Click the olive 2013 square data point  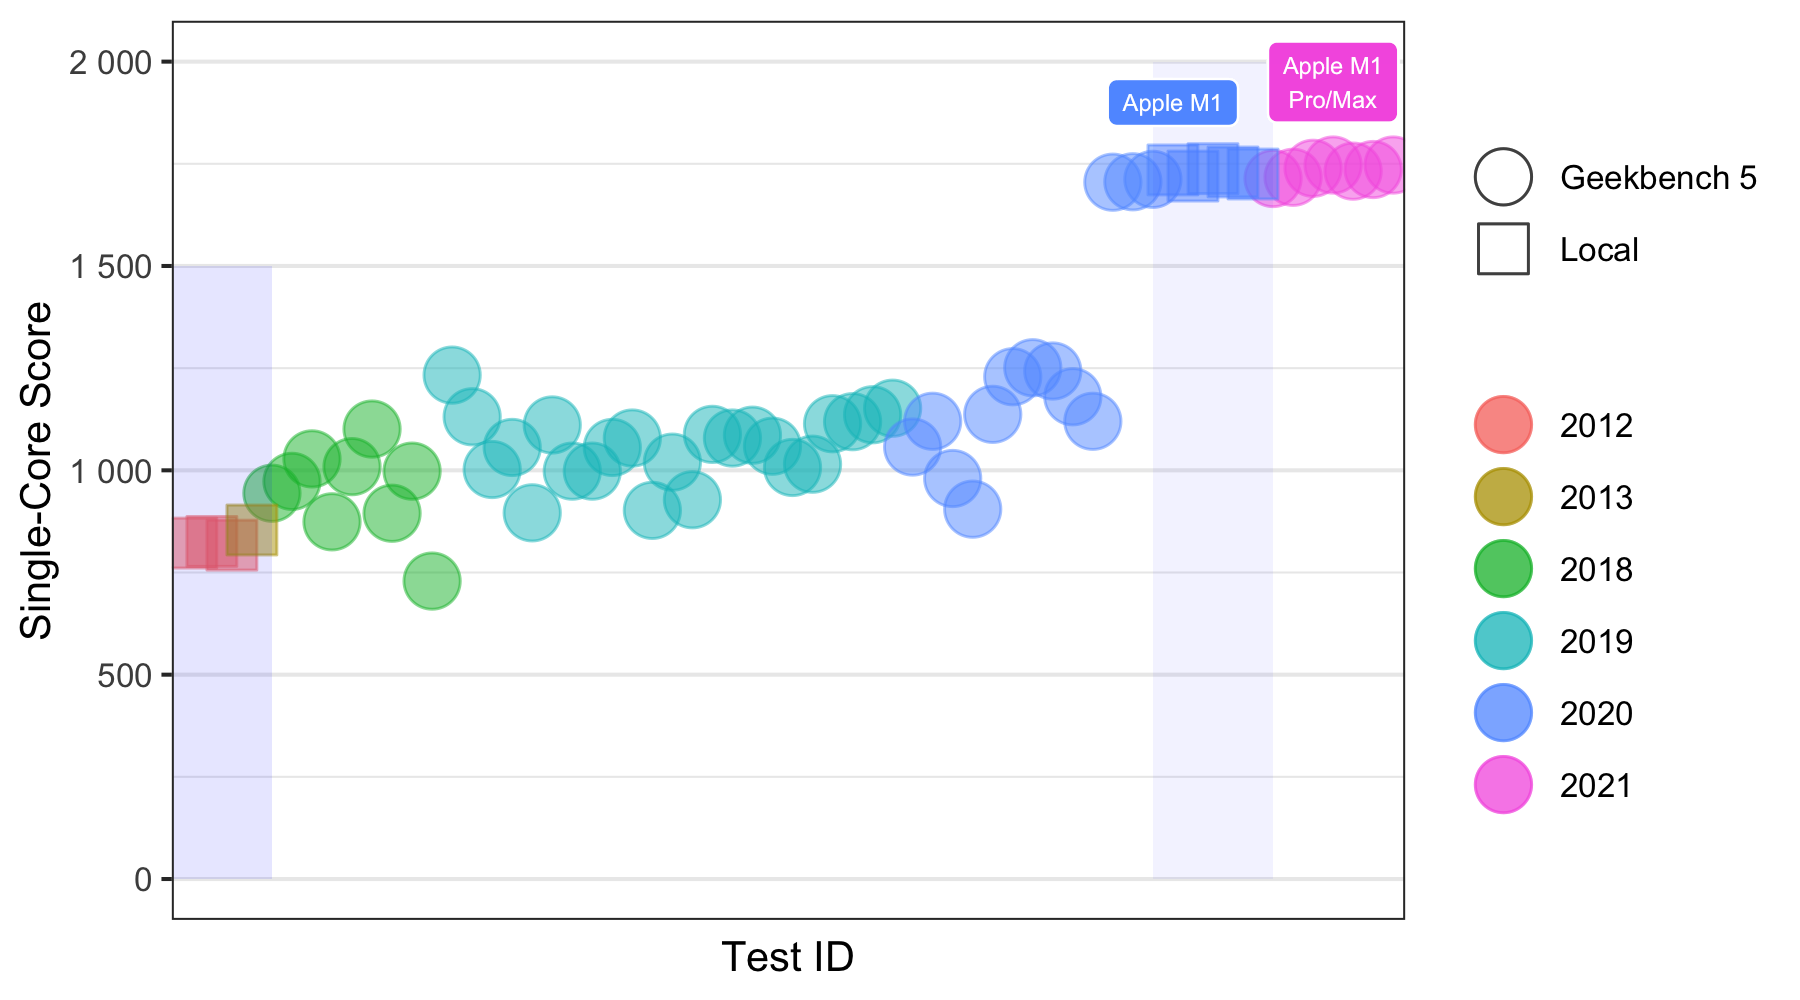click(x=252, y=530)
